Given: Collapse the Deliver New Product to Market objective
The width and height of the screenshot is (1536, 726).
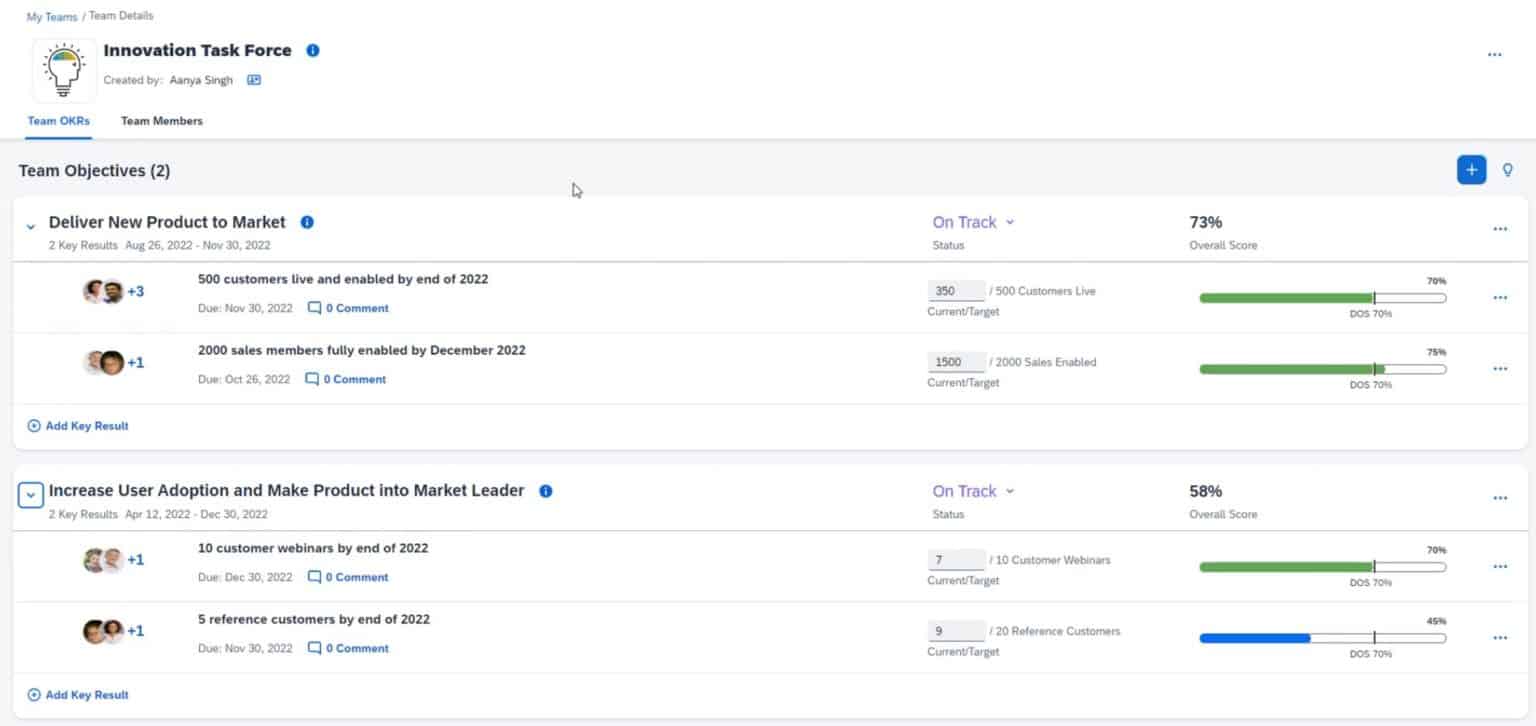Looking at the screenshot, I should 30,228.
